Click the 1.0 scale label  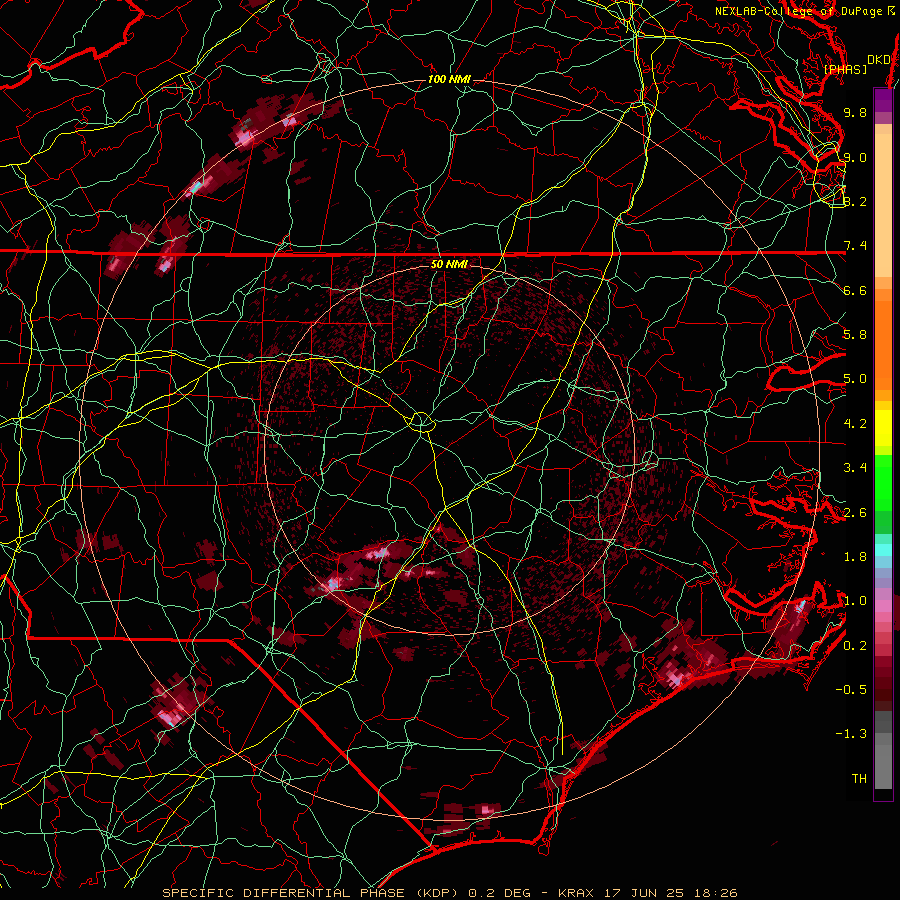(x=855, y=601)
